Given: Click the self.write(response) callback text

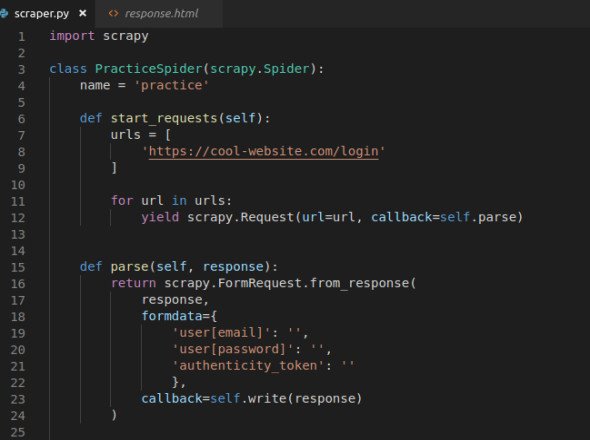Looking at the screenshot, I should 286,398.
